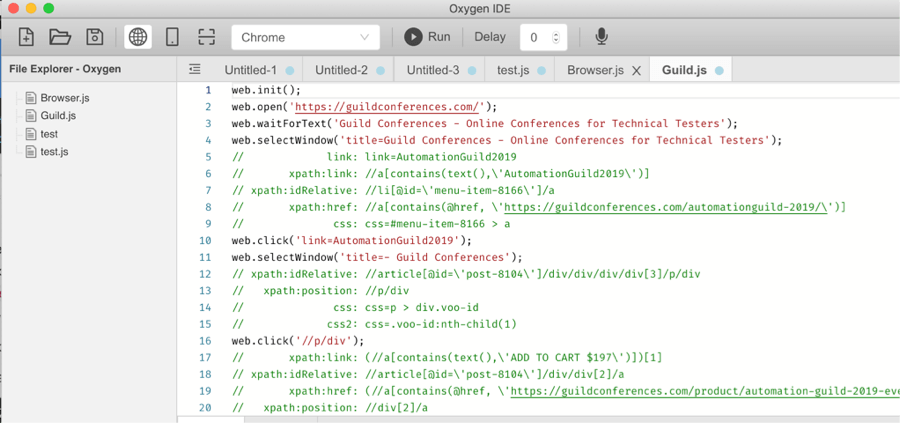Click the Guild.js file icon in explorer

[x=31, y=115]
